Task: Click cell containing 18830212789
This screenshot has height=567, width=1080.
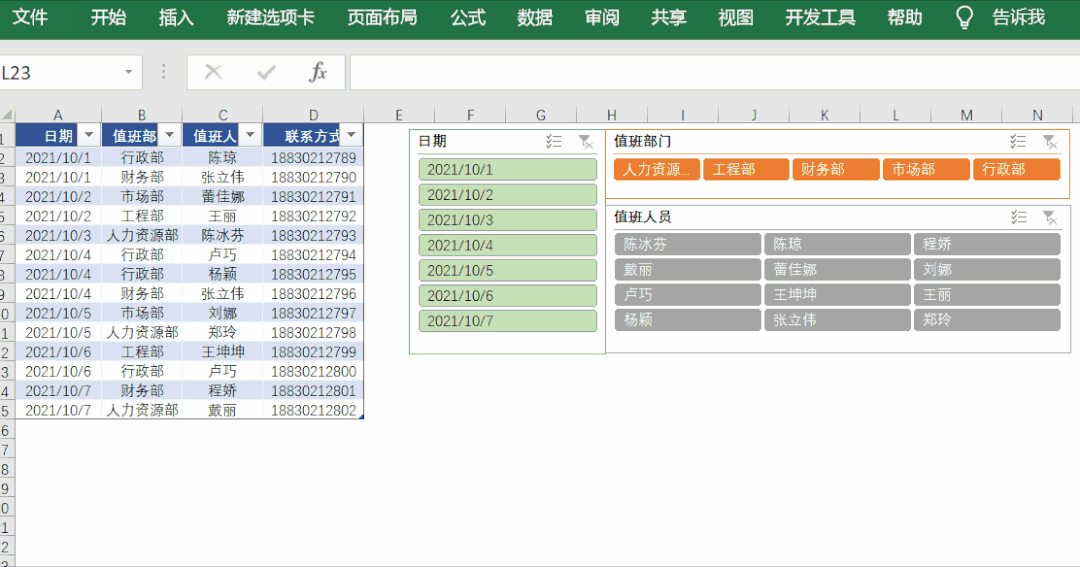Action: (x=313, y=158)
